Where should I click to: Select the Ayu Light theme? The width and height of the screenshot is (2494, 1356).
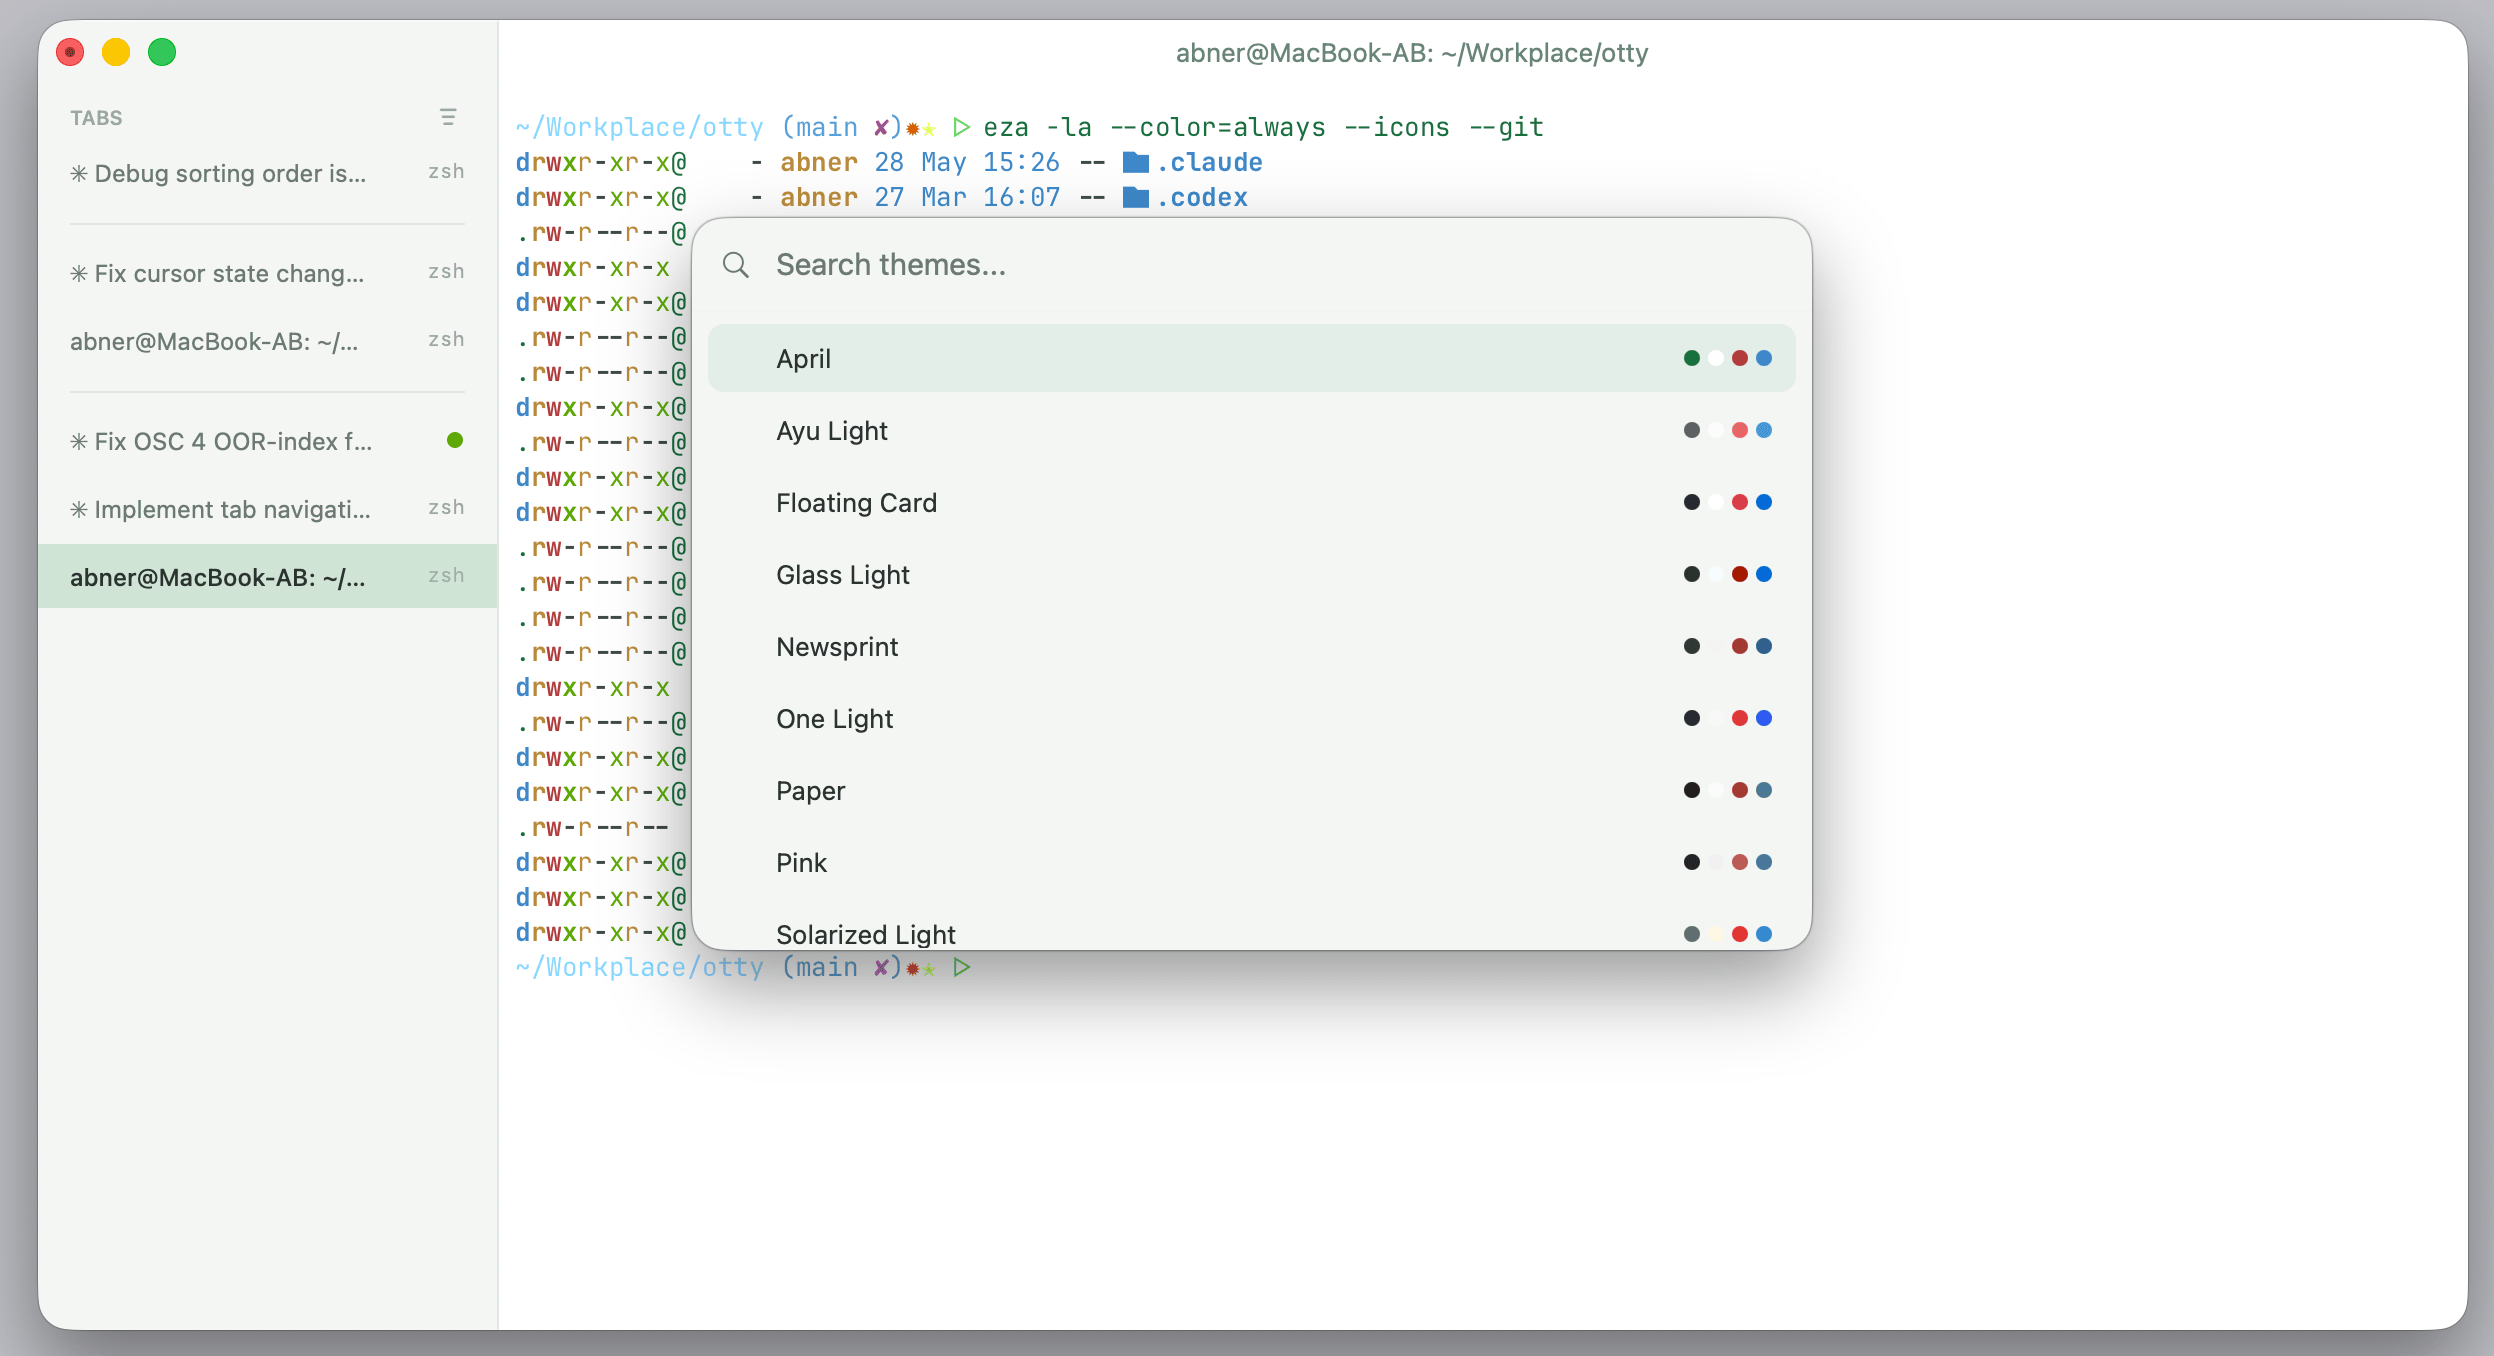coord(1252,430)
